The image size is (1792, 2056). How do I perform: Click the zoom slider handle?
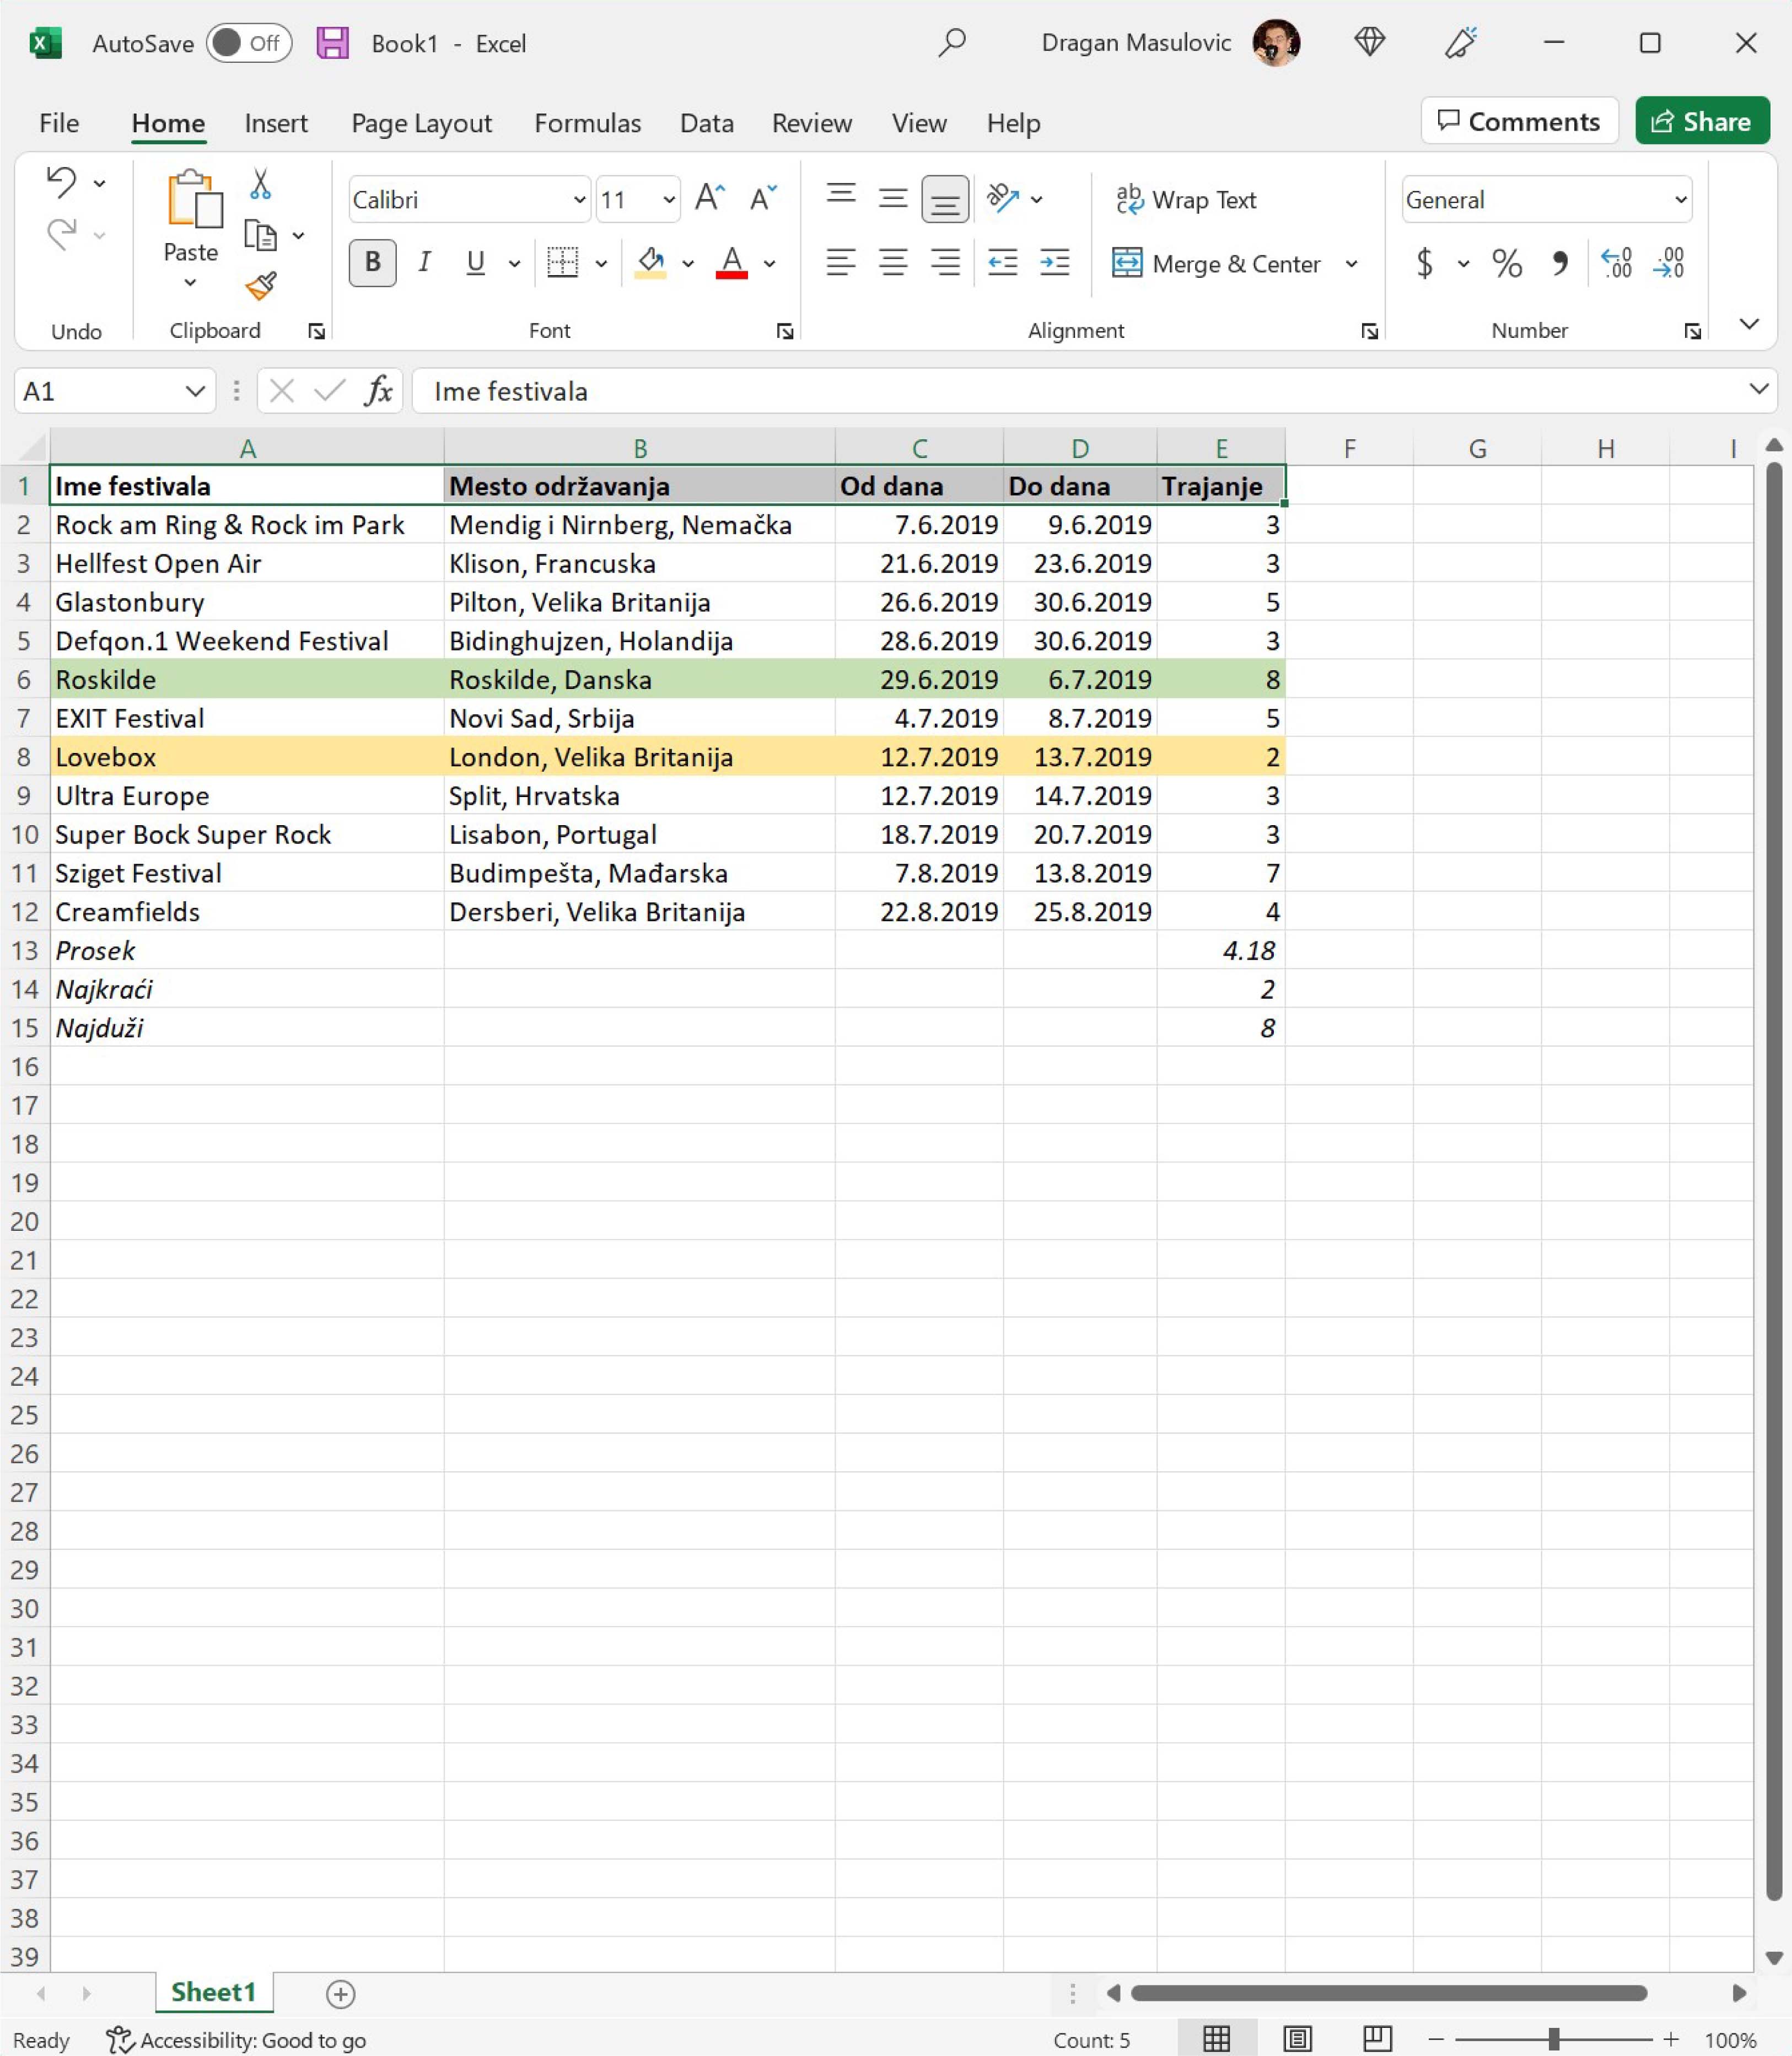point(1553,2039)
